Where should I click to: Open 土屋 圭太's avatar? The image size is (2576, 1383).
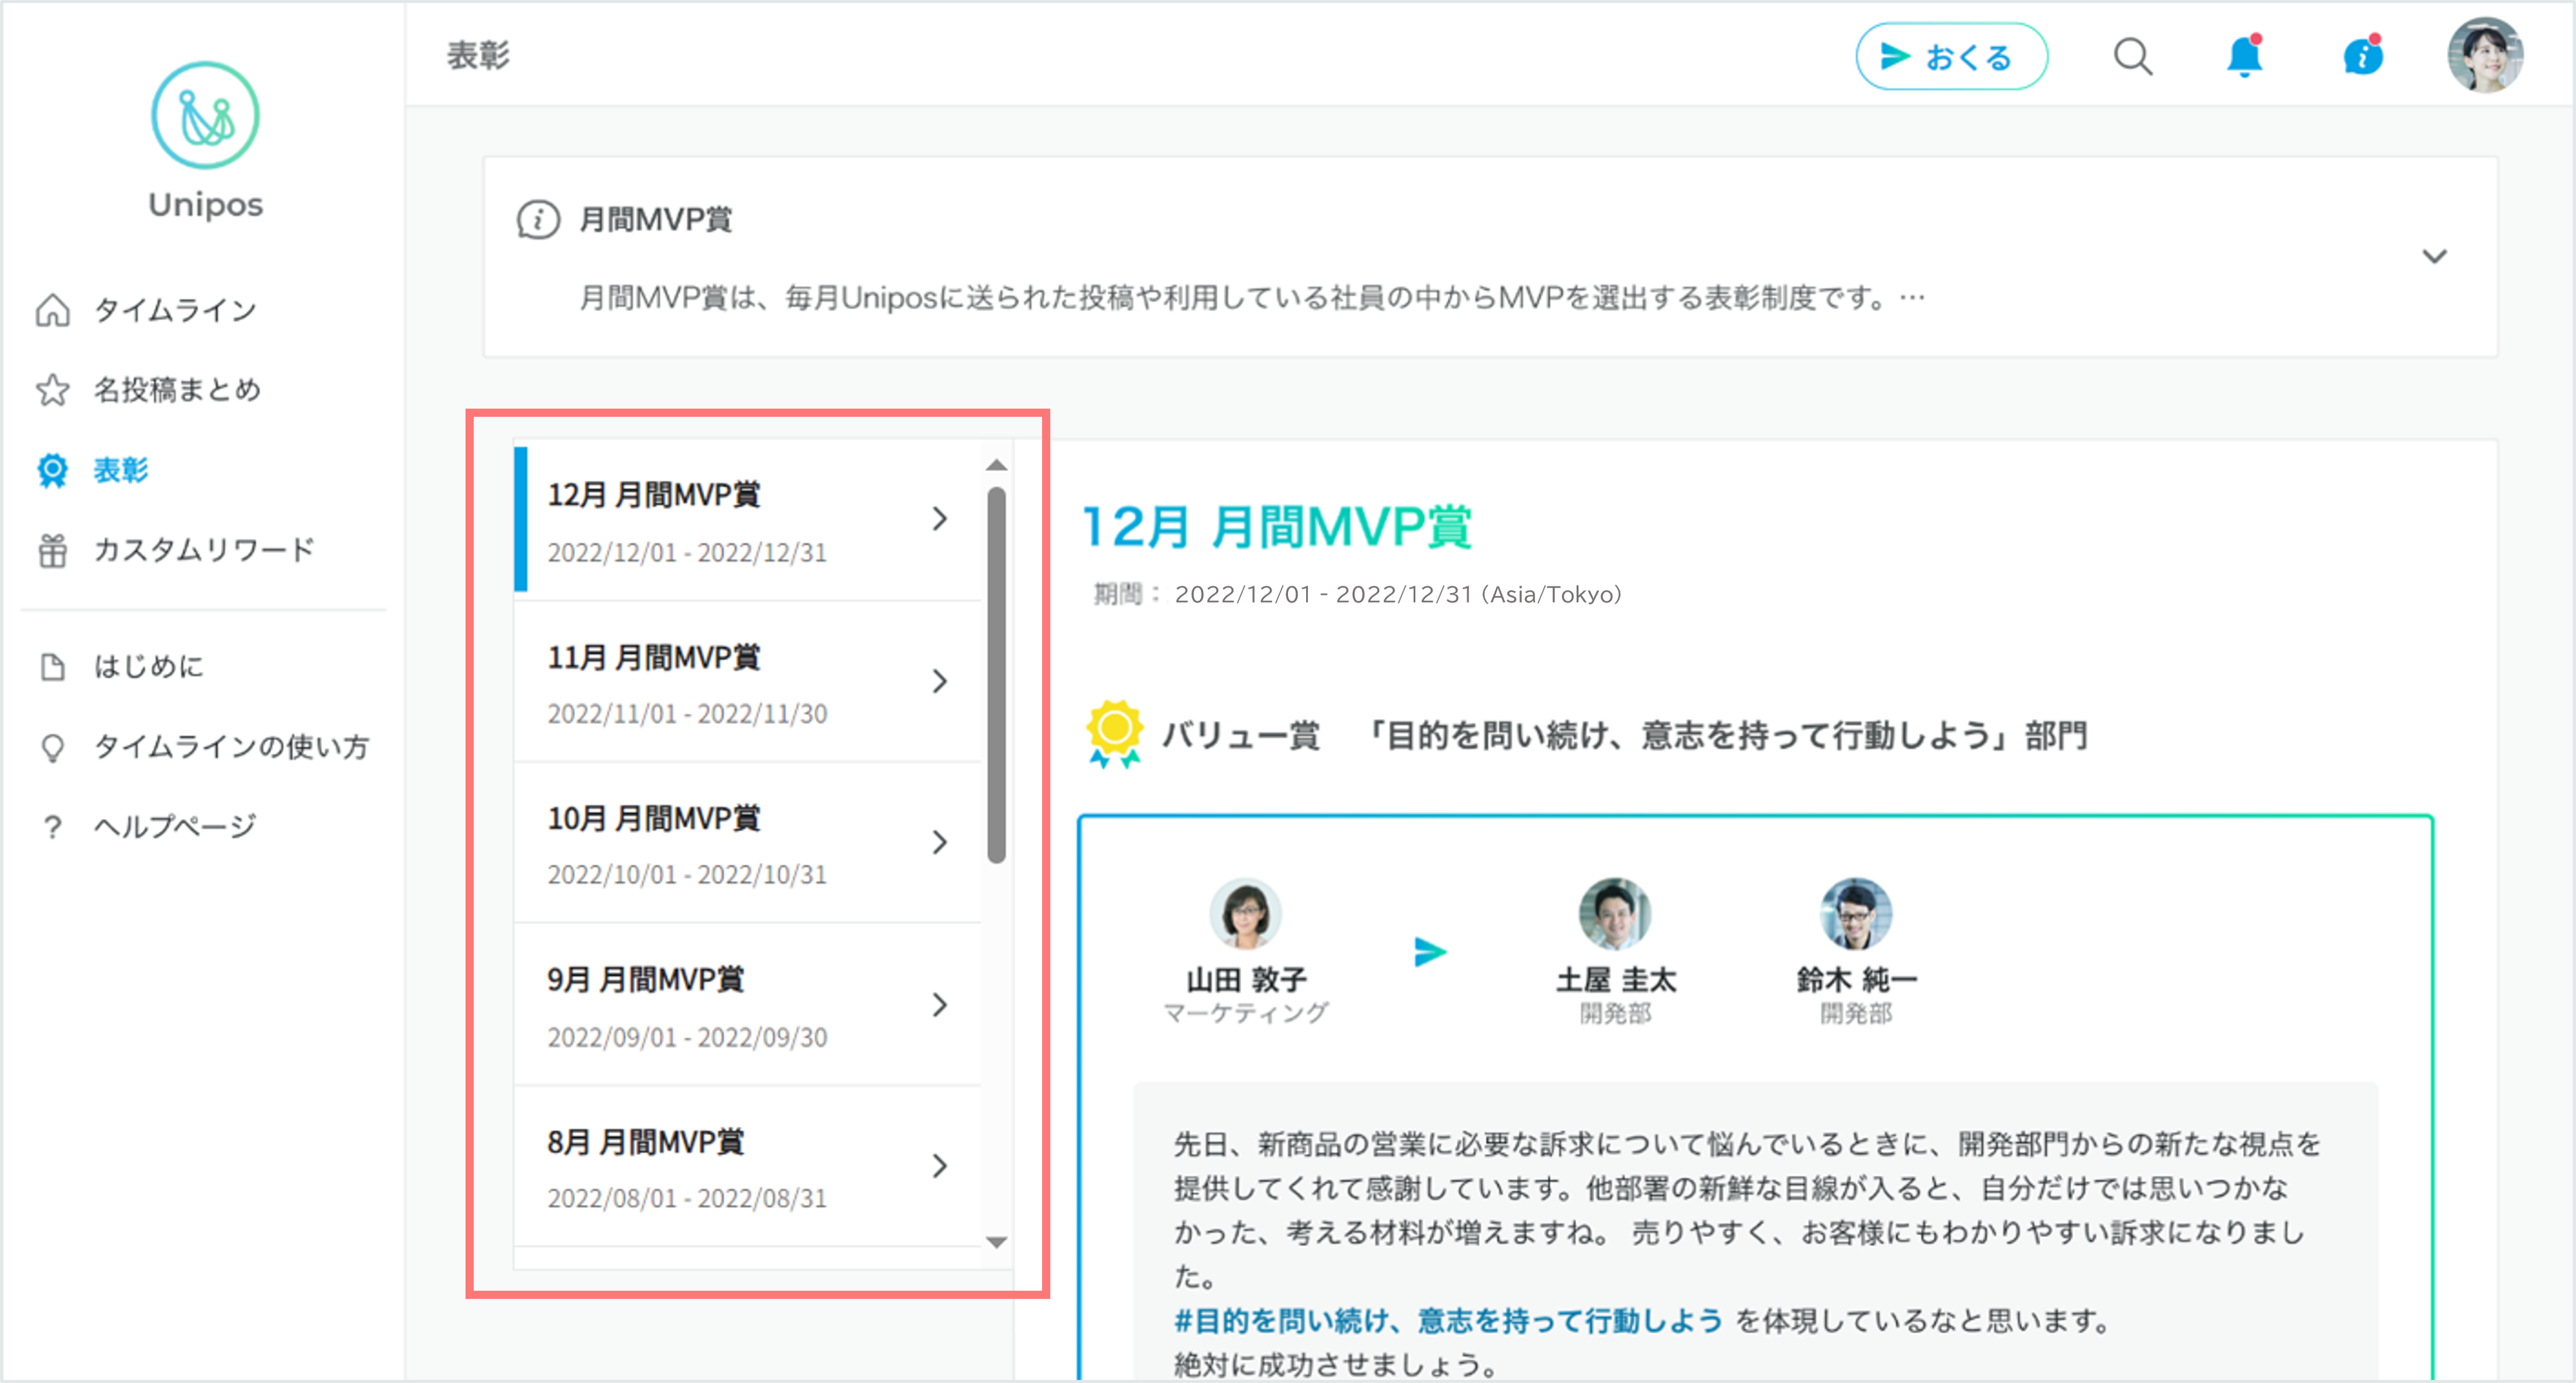tap(1614, 913)
